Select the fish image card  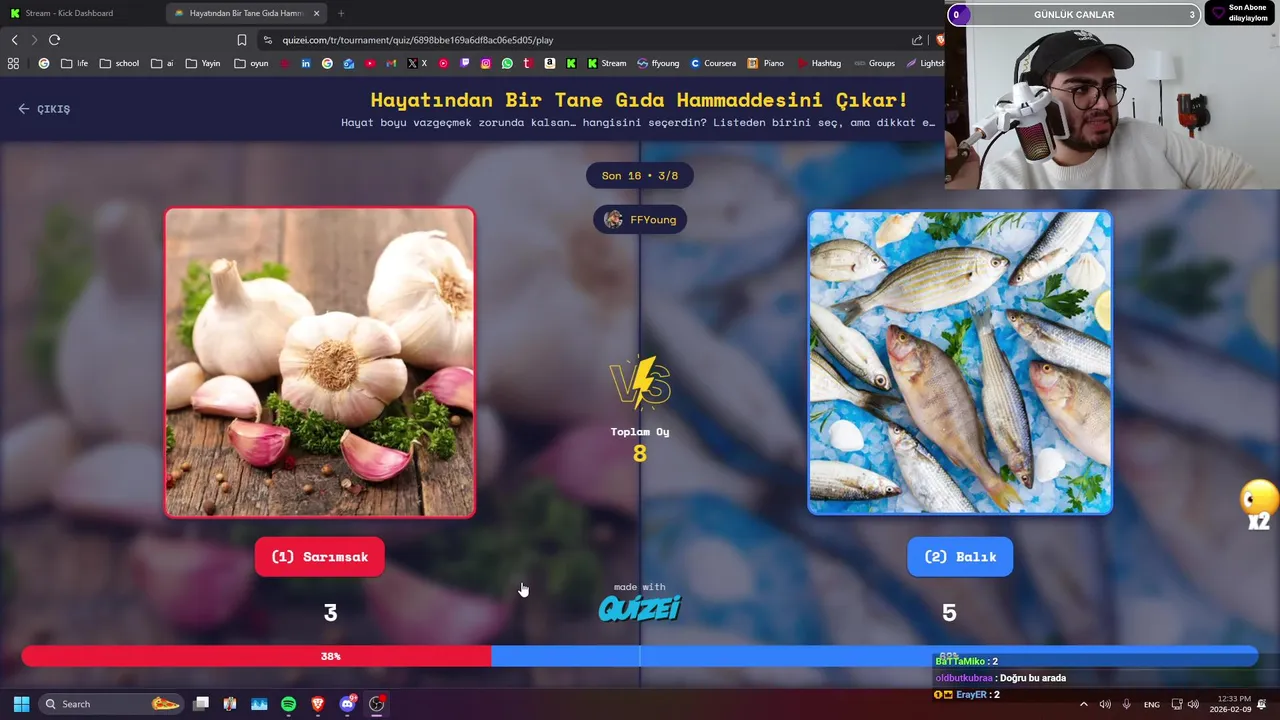(960, 362)
